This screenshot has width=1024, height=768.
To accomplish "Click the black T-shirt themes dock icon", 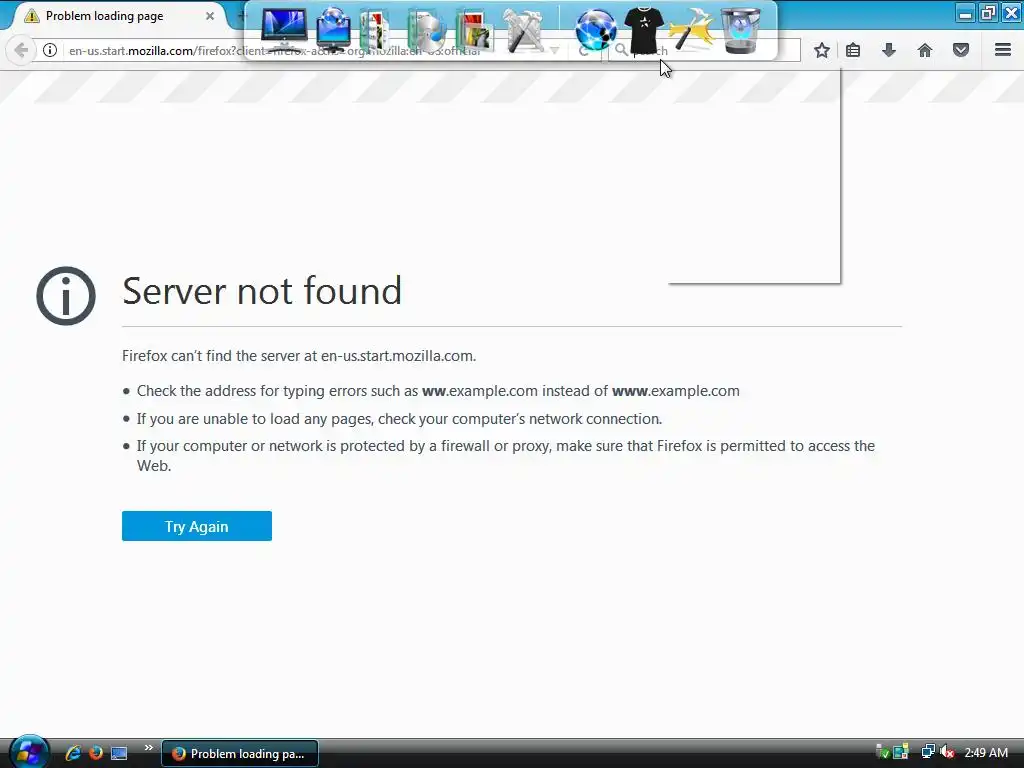I will pyautogui.click(x=644, y=30).
